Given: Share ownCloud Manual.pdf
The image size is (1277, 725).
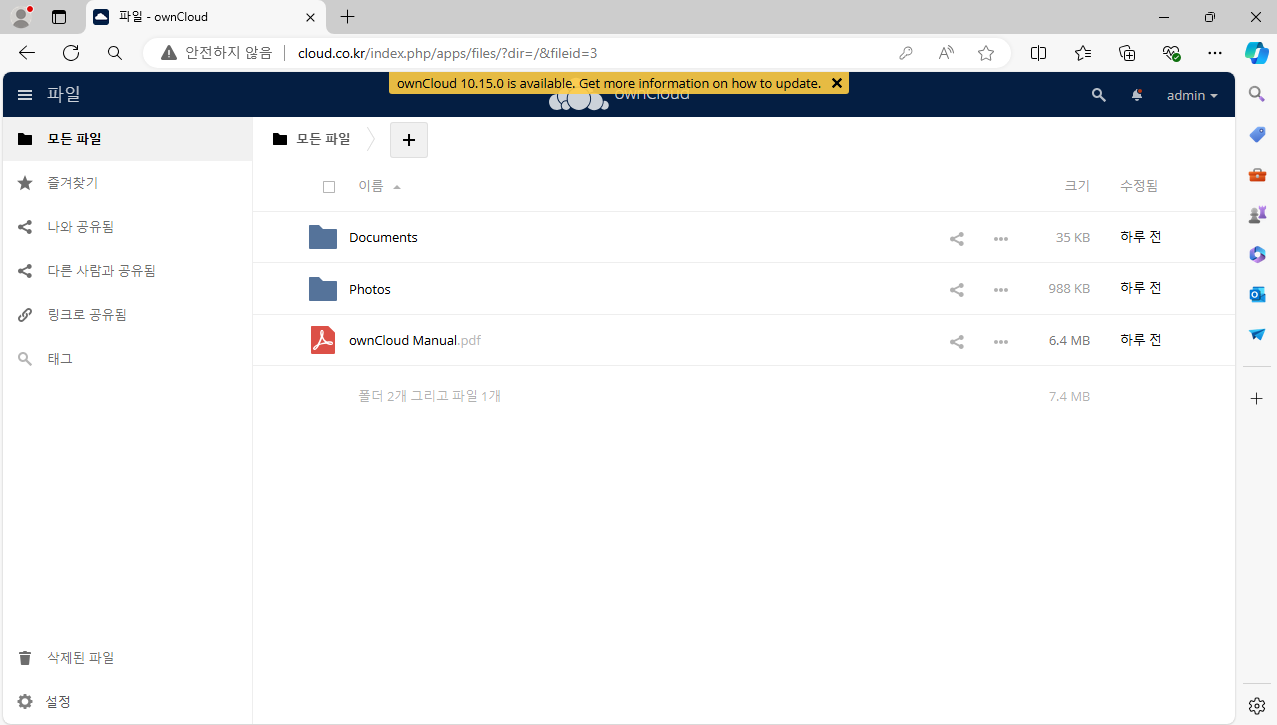Looking at the screenshot, I should coord(957,341).
